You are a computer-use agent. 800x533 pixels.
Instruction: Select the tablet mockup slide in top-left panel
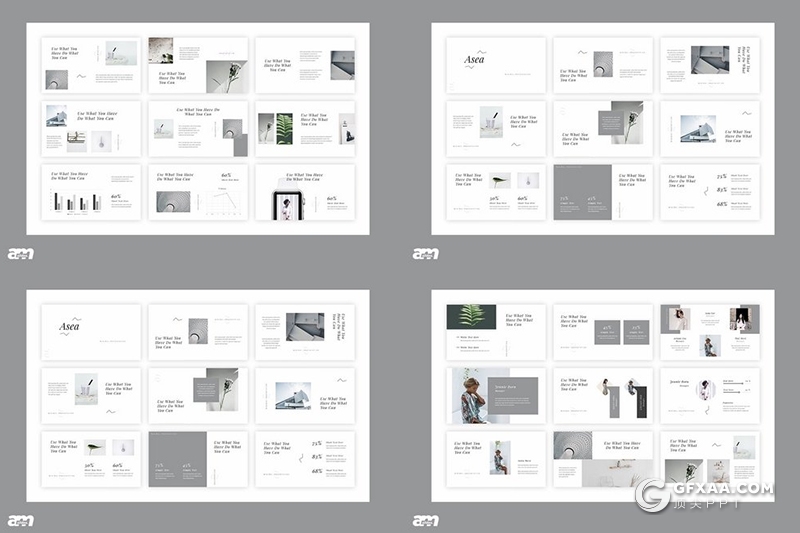pyautogui.click(x=304, y=192)
